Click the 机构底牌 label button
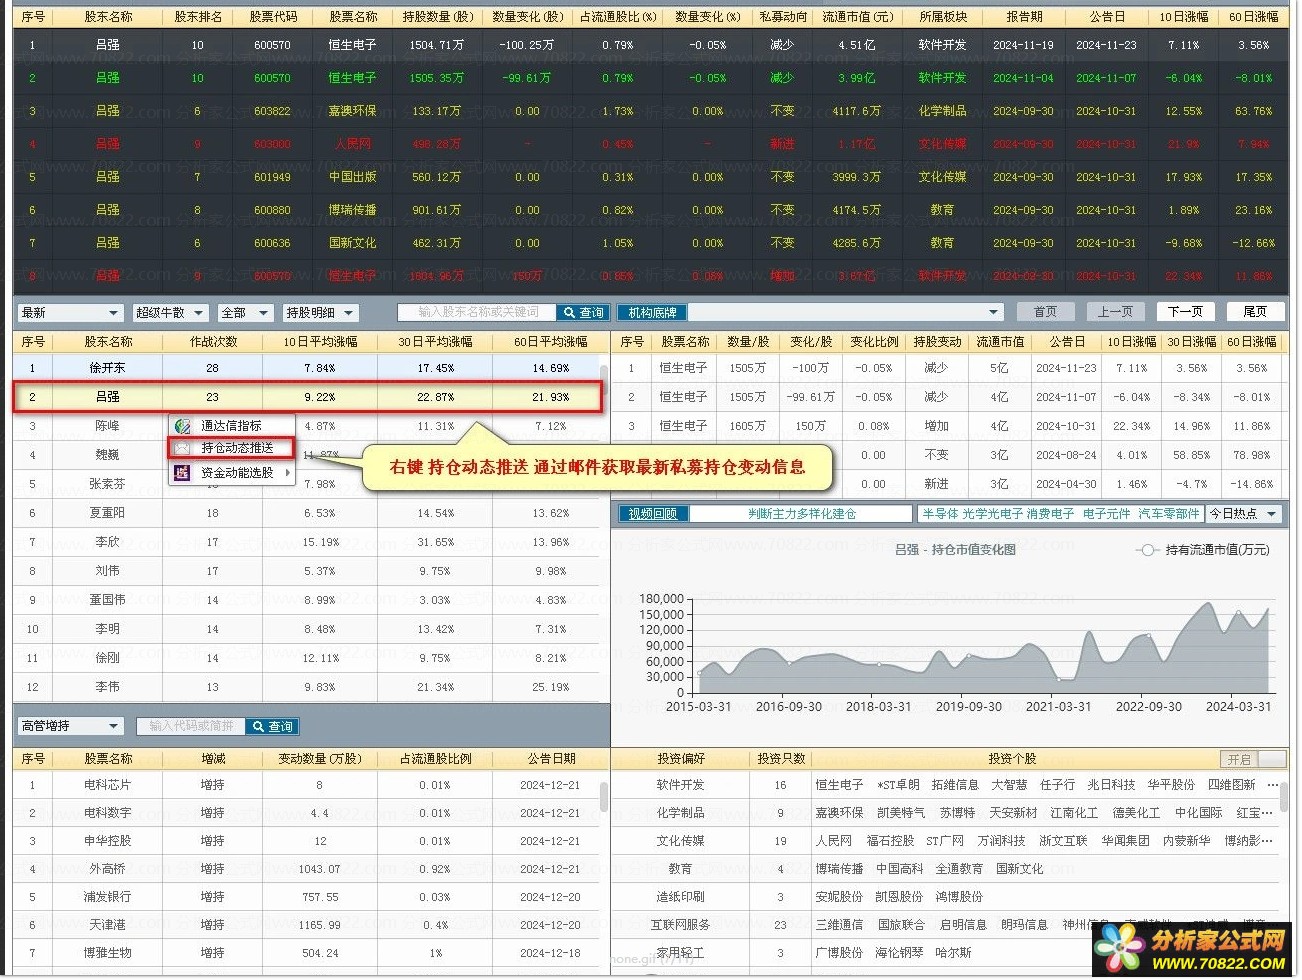Screen dimensions: 1302x980 (652, 313)
